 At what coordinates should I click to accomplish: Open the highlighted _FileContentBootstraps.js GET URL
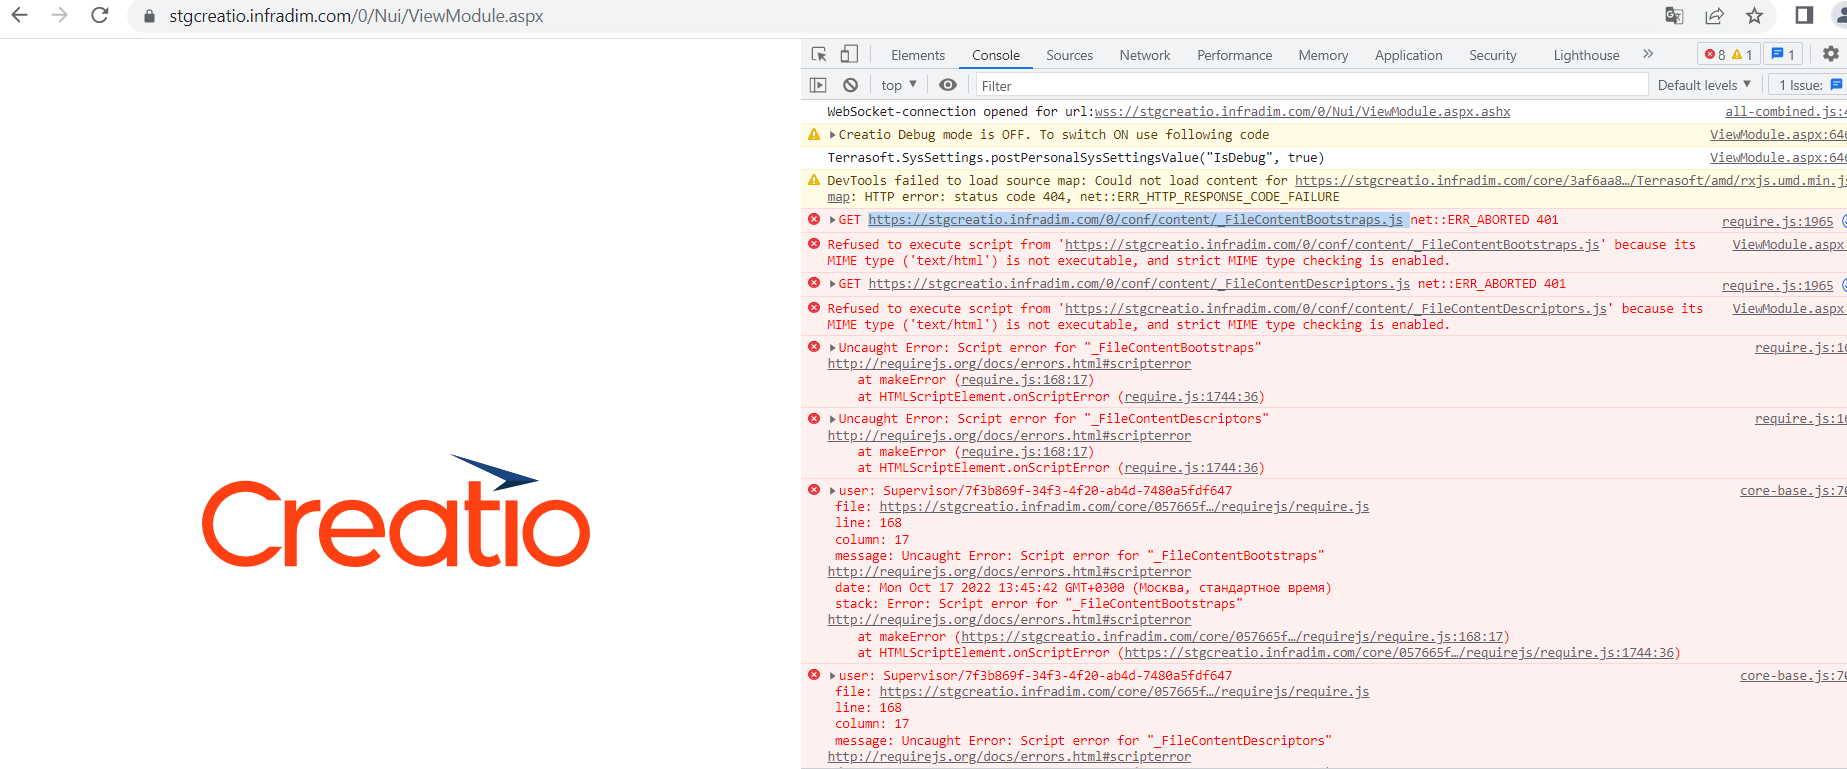(x=1136, y=219)
